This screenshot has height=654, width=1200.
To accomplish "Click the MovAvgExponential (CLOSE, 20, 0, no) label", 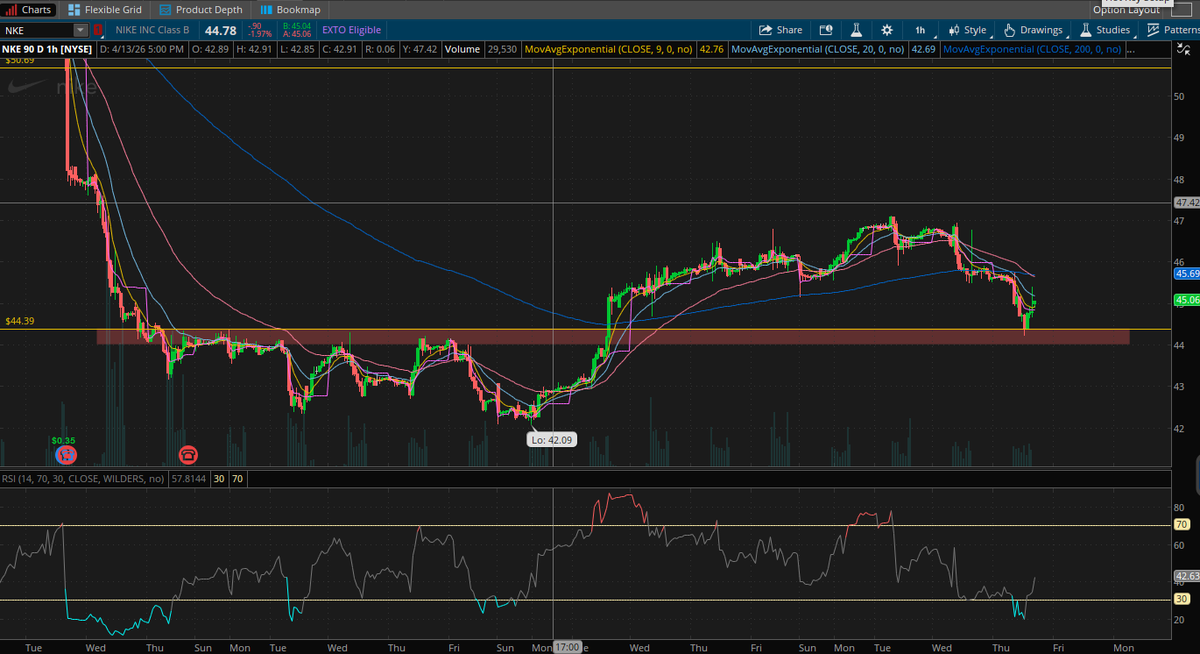I will tap(819, 48).
